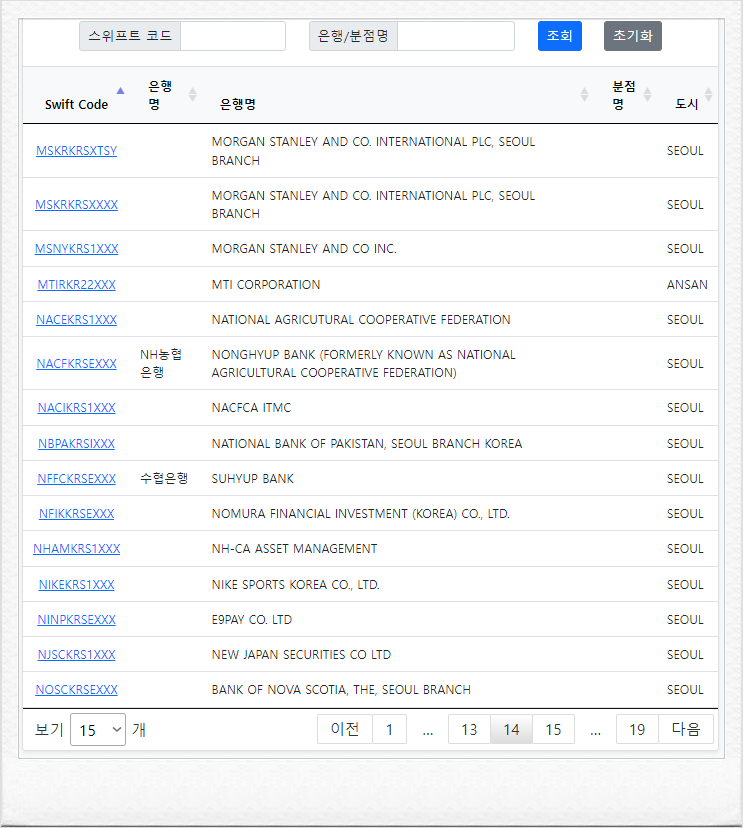
Task: Go to page 1
Action: (389, 729)
